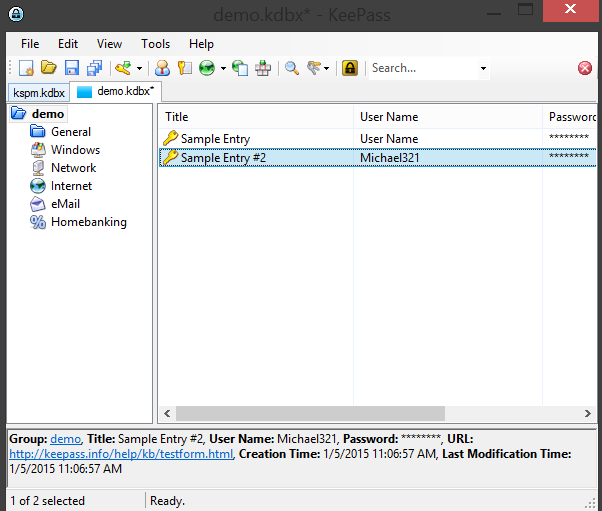Expand the Show Entries dropdown arrow
This screenshot has width=602, height=511.
(x=326, y=69)
